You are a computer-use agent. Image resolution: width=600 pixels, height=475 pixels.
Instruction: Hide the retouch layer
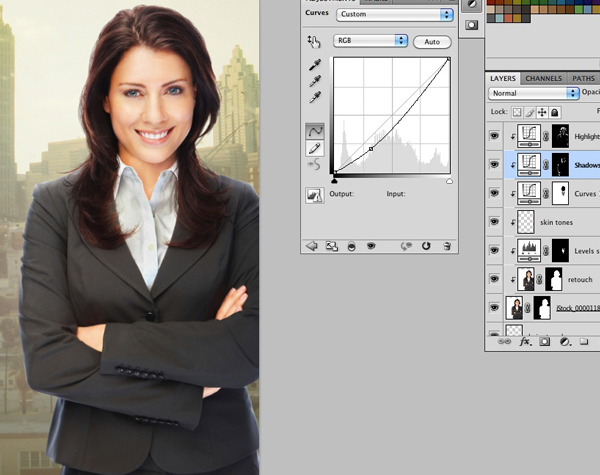[x=494, y=280]
